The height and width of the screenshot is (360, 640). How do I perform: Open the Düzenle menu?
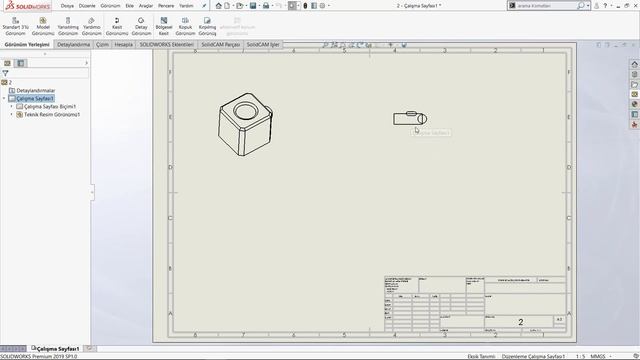coord(87,6)
